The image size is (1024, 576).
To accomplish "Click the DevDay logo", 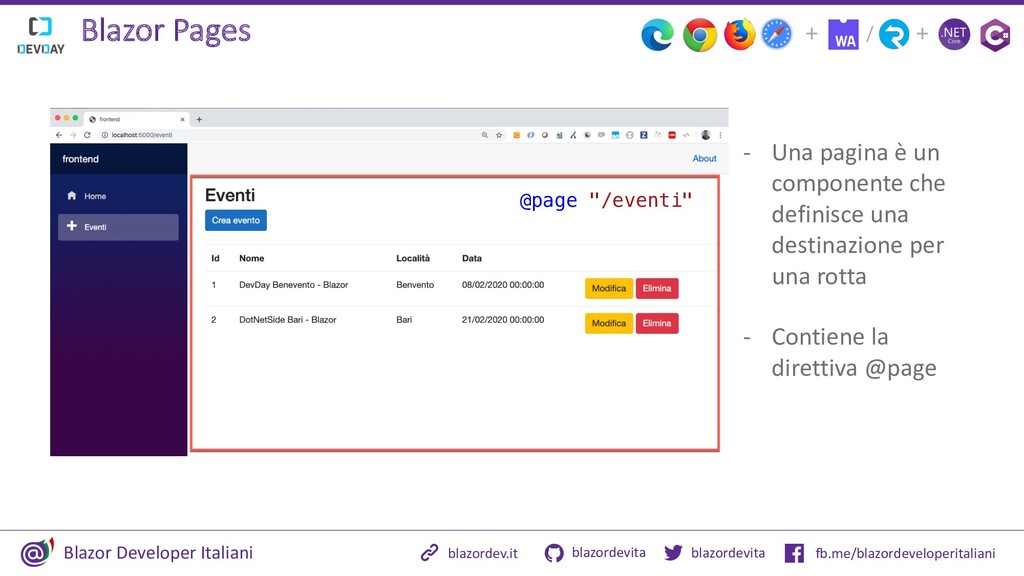I will (40, 35).
